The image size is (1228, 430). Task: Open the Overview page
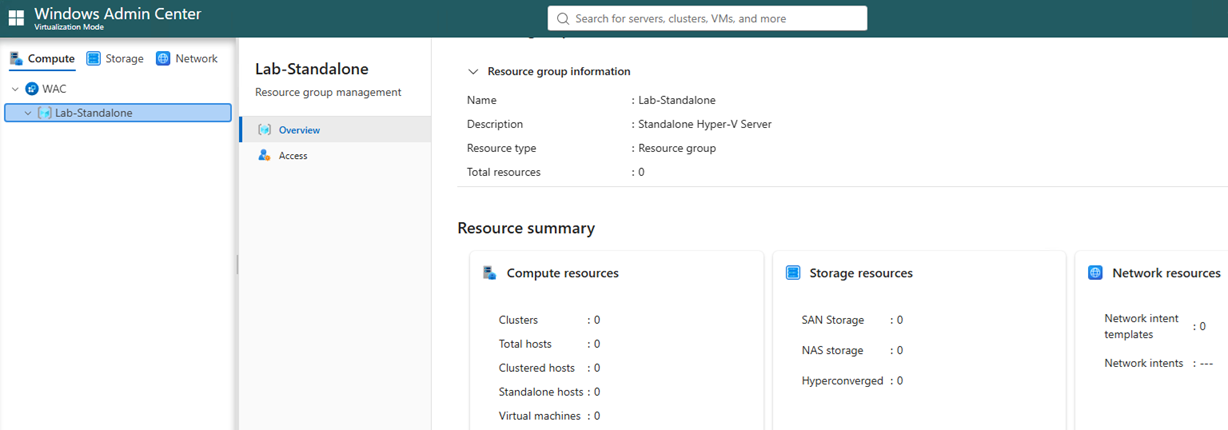pos(335,130)
